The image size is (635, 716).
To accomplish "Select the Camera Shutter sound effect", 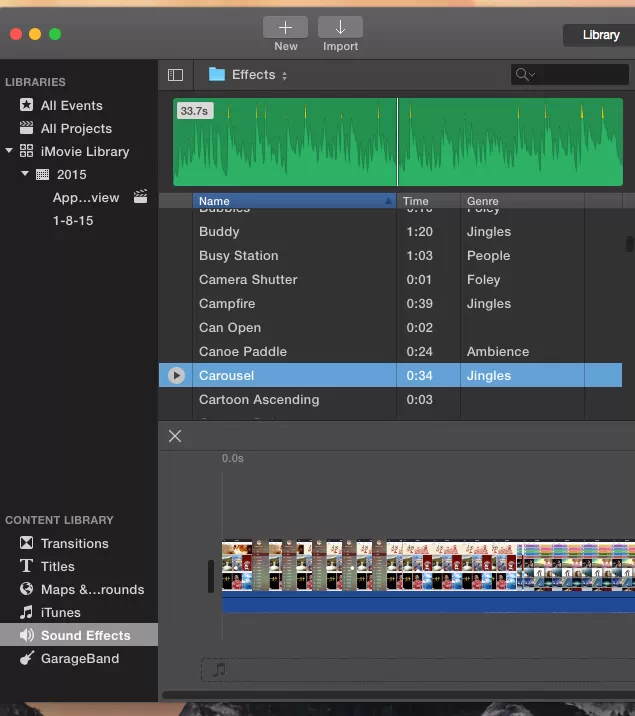I will [248, 279].
